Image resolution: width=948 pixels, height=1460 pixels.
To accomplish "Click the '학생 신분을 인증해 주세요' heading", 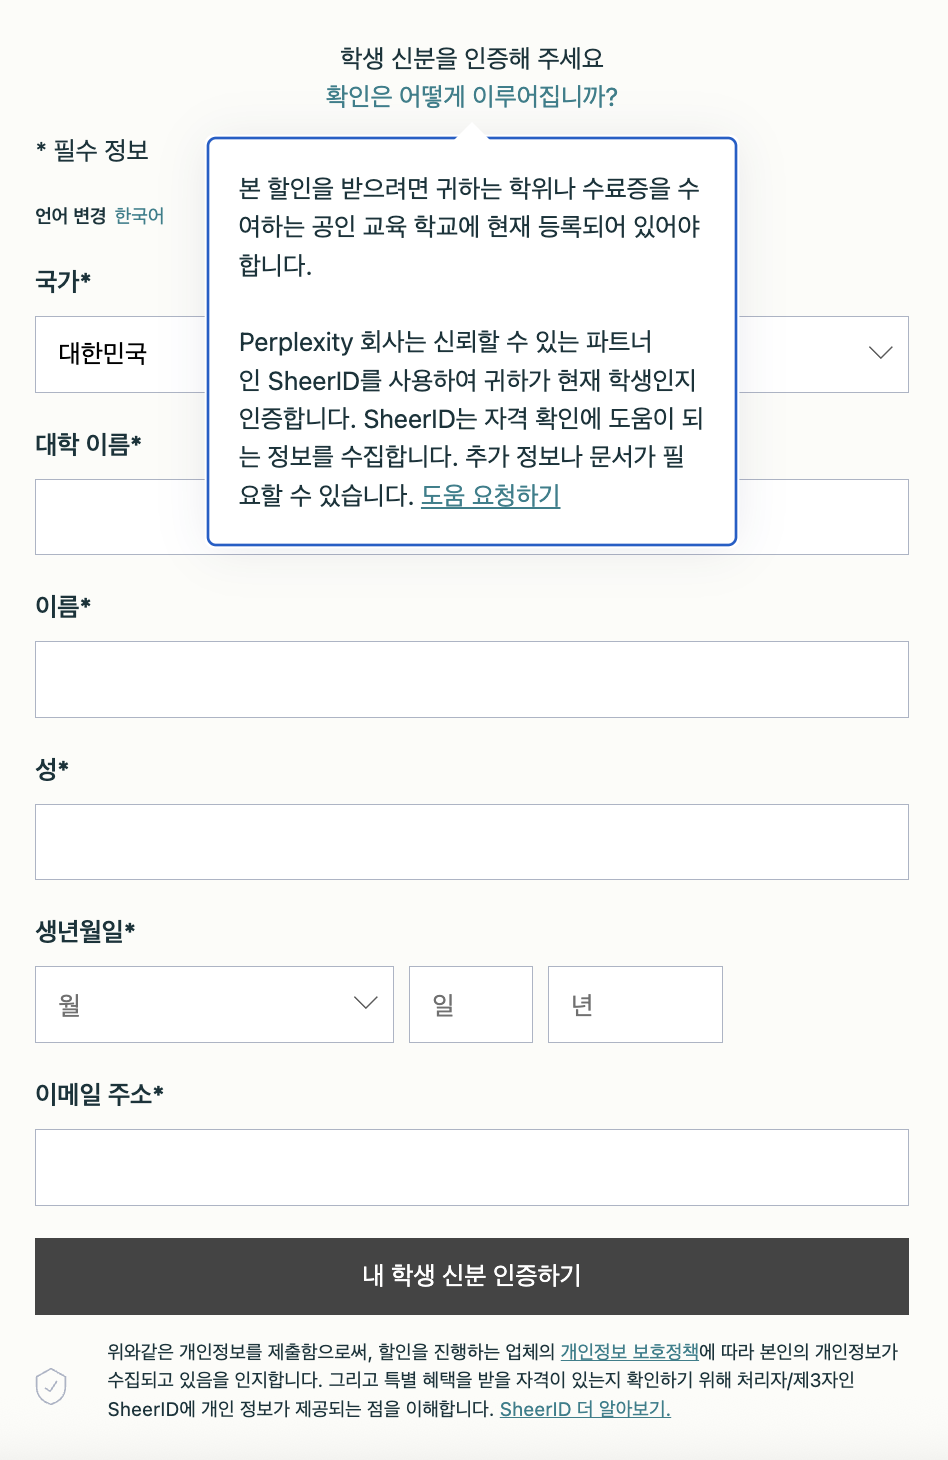I will click(474, 57).
